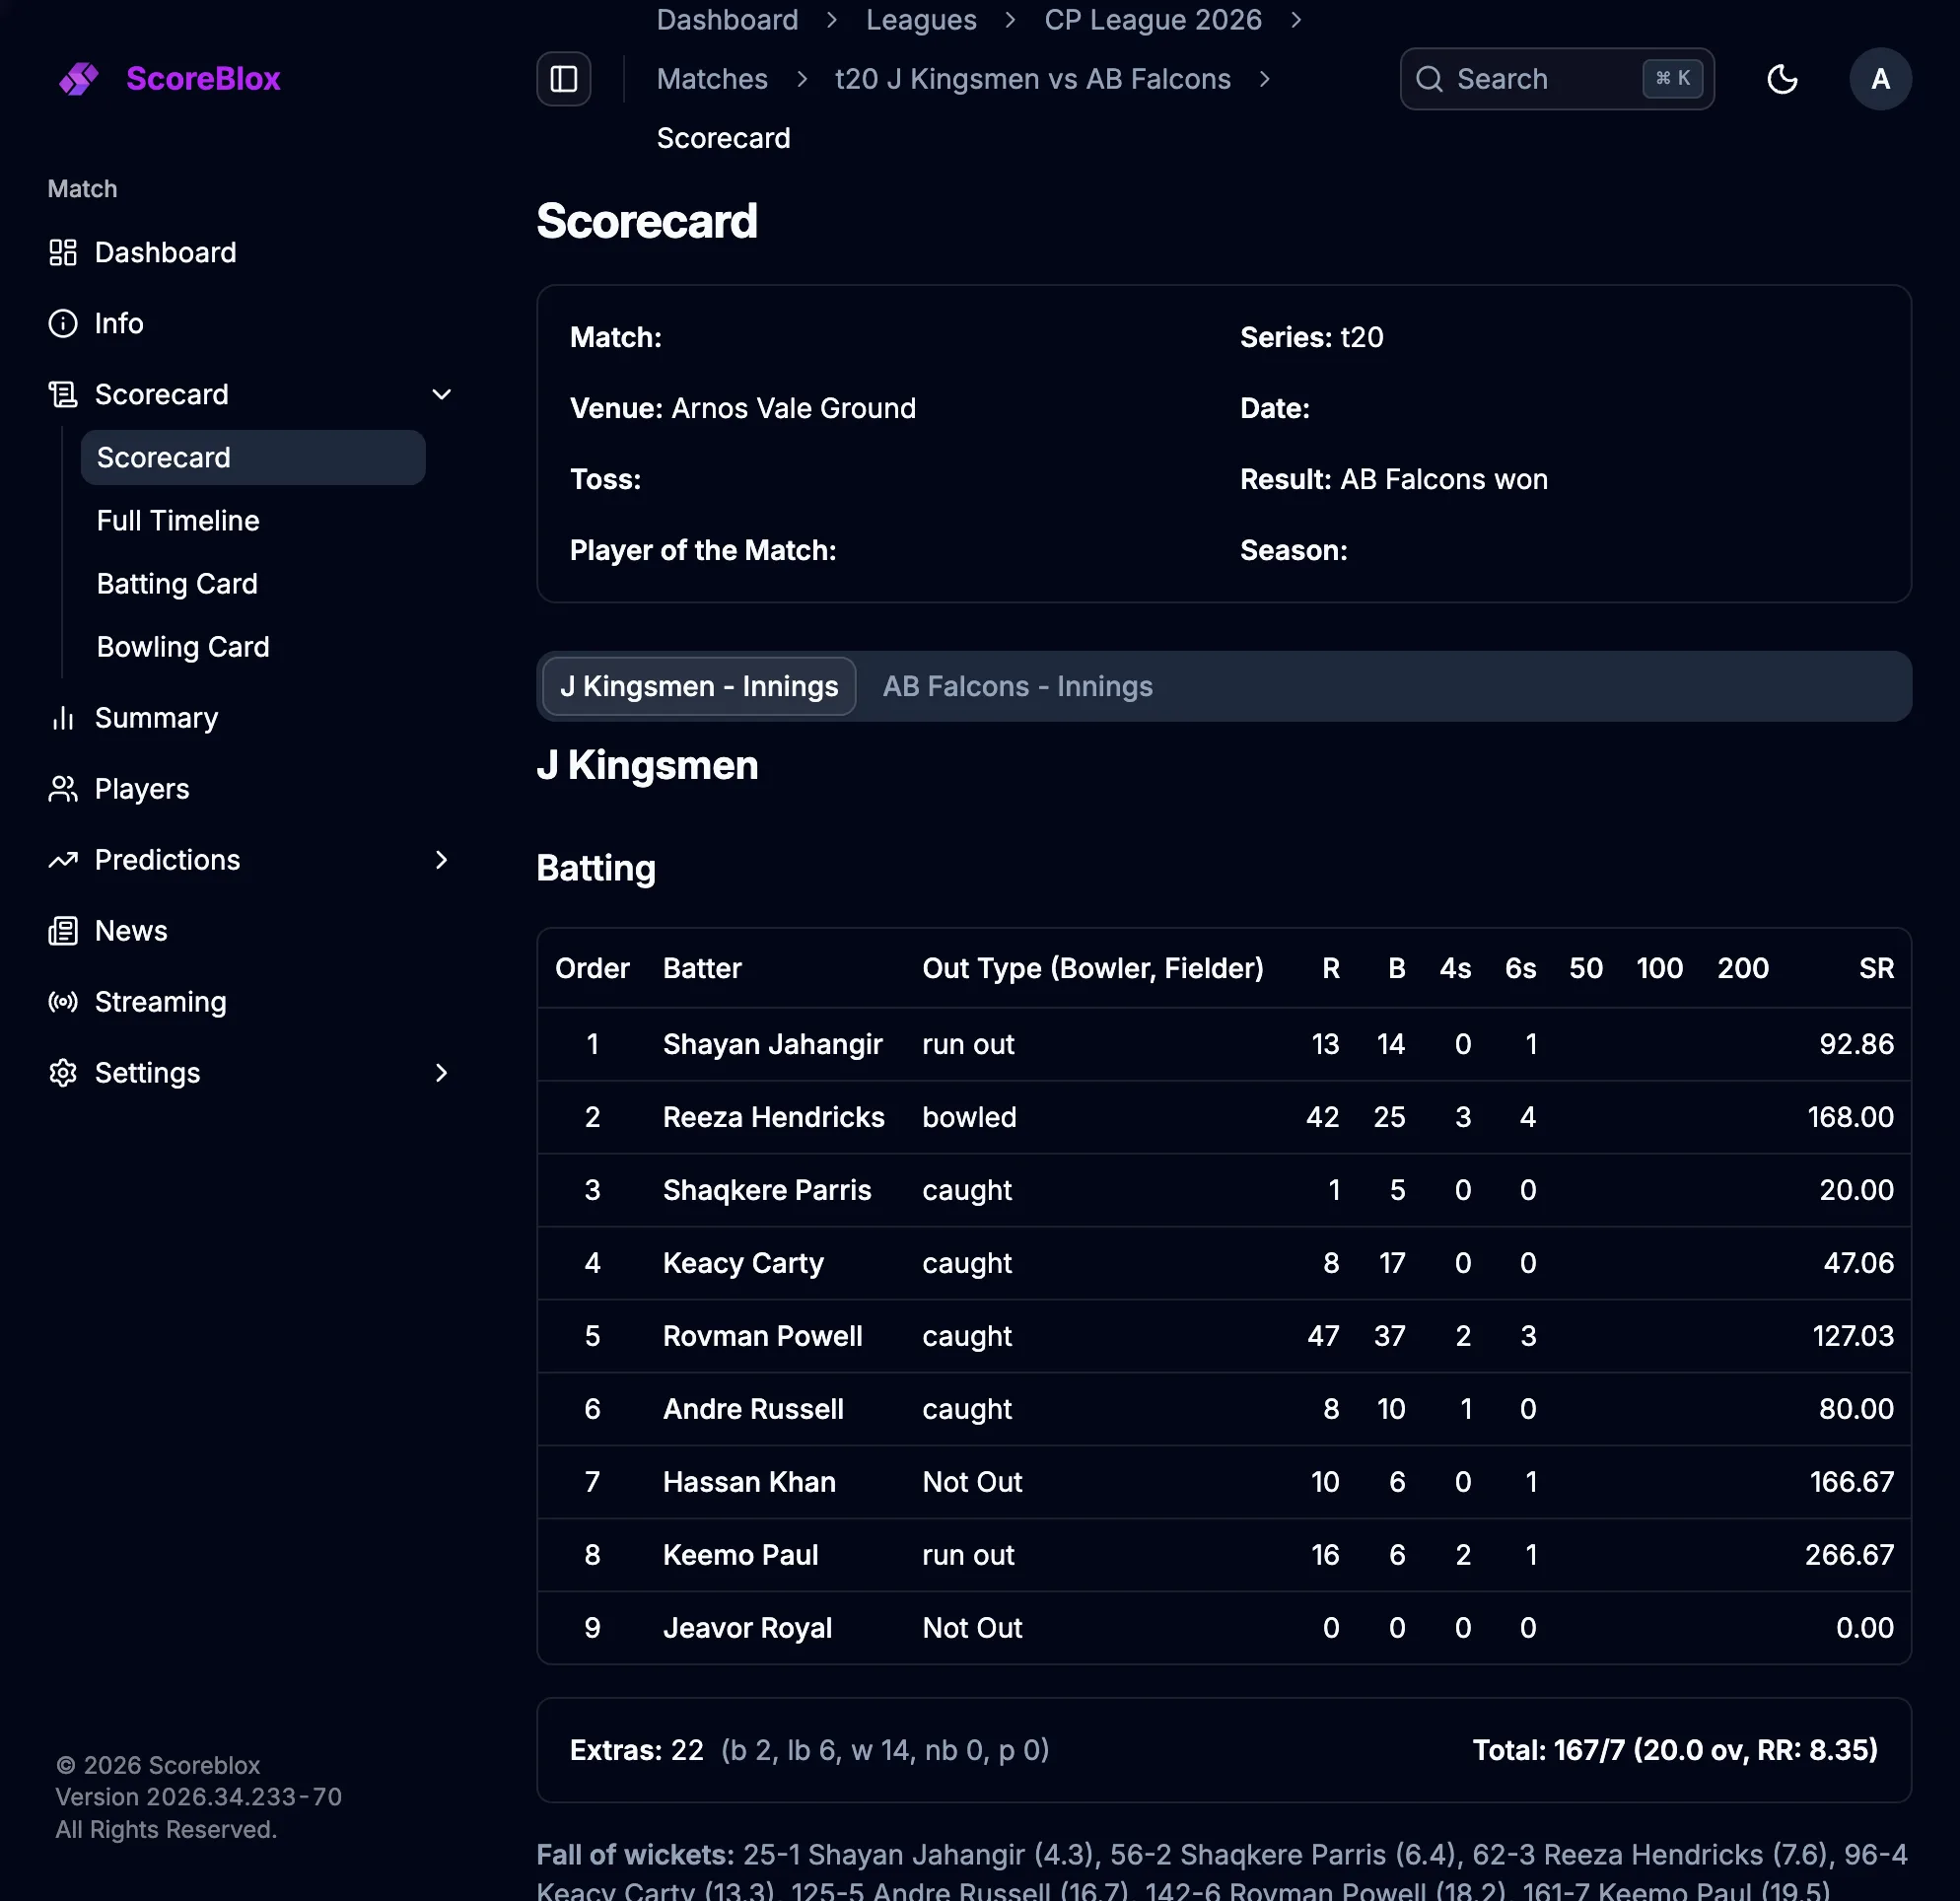The height and width of the screenshot is (1901, 1960).
Task: Go to CP League 2026 breadcrumb
Action: click(x=1153, y=20)
